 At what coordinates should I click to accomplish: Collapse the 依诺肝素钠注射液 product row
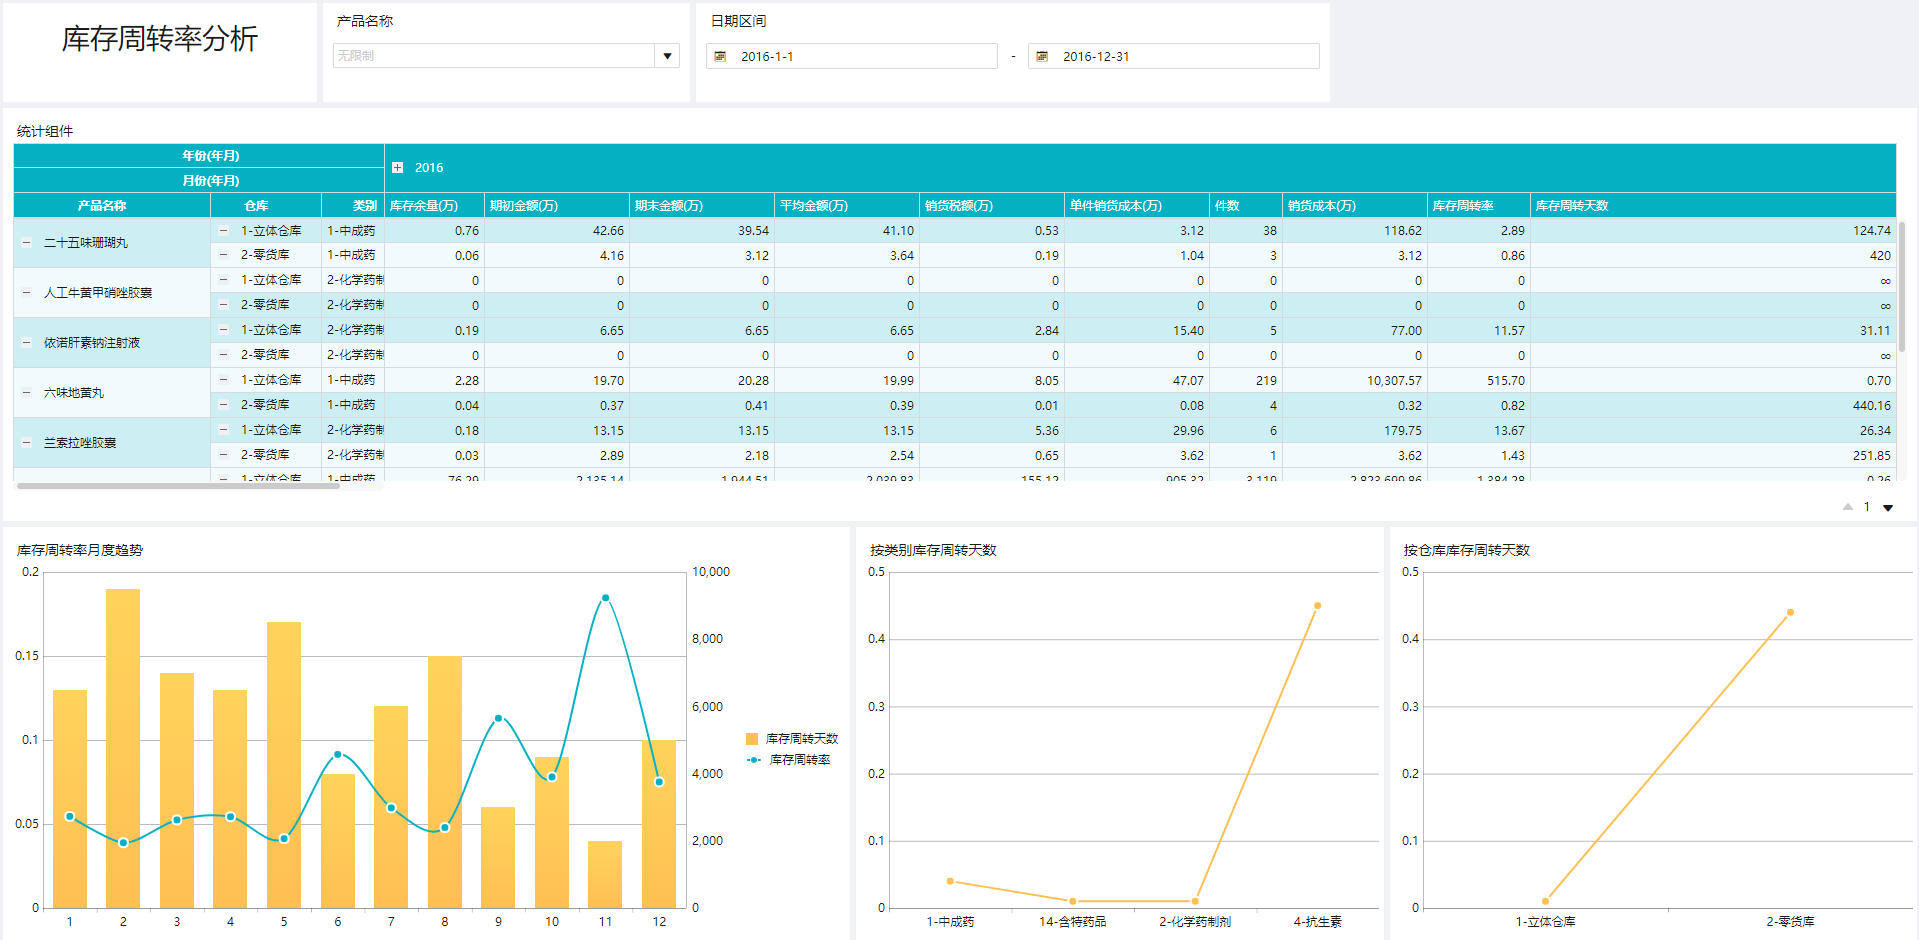click(27, 343)
